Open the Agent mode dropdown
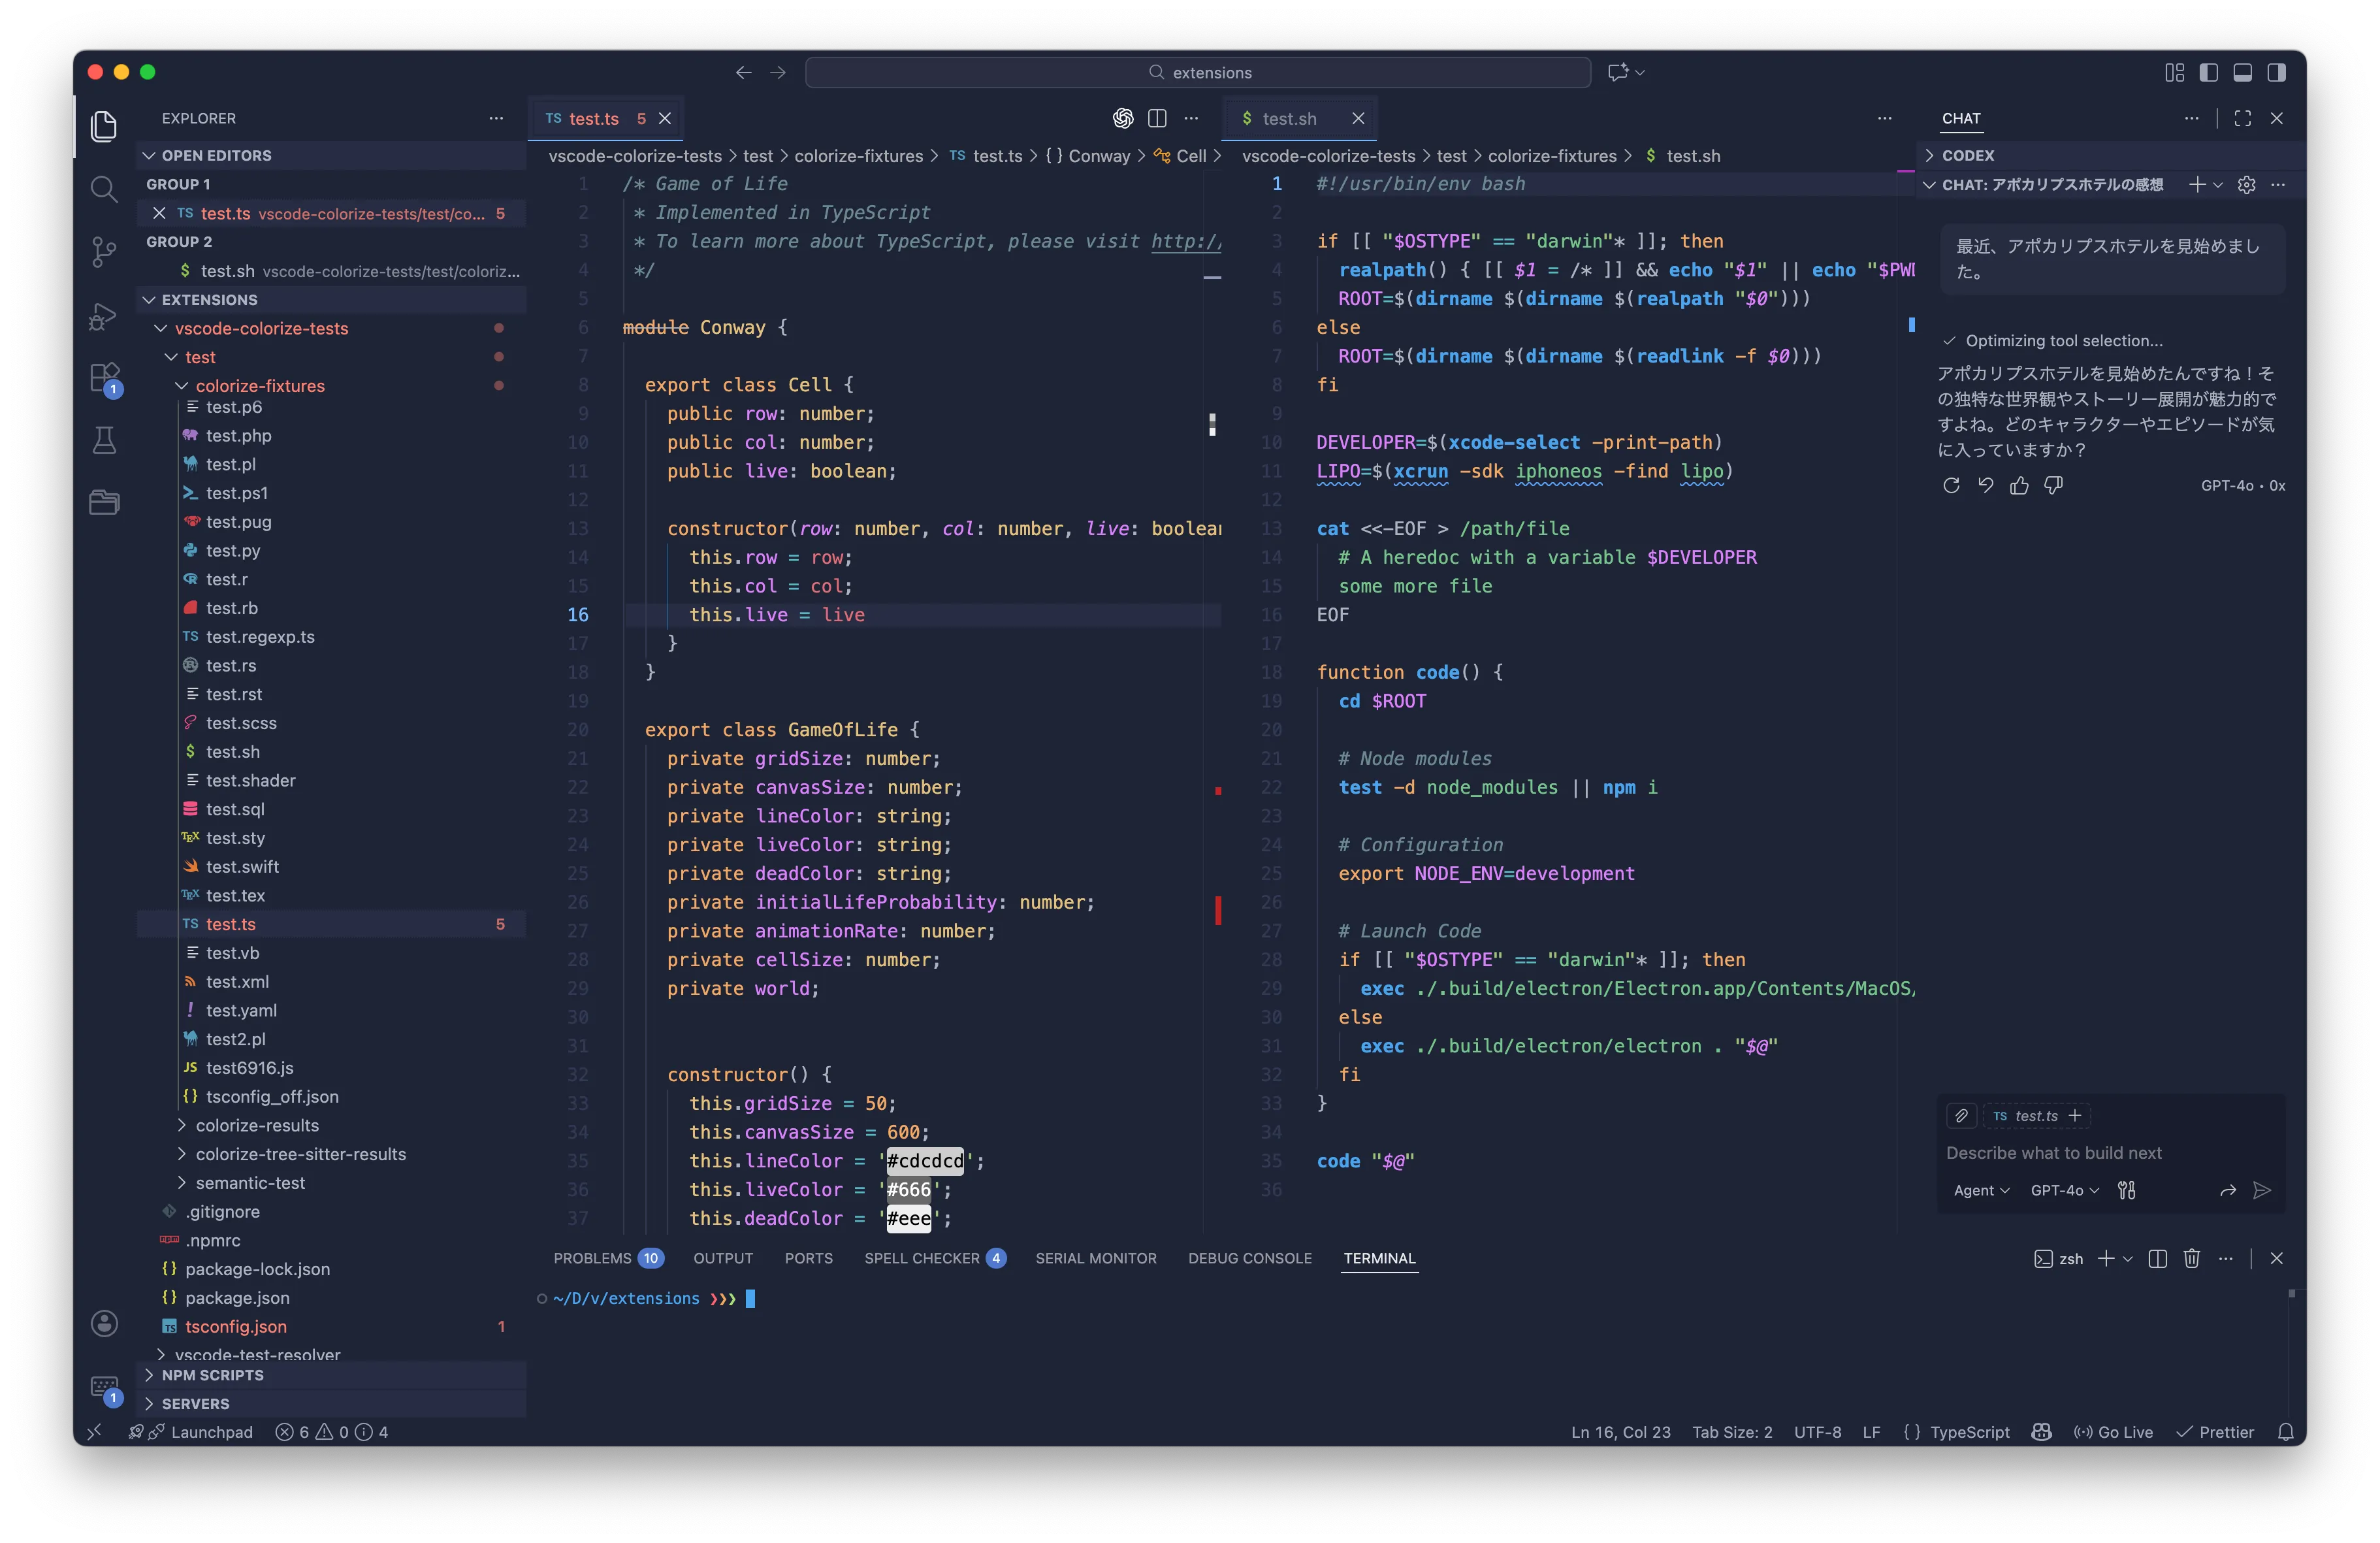The width and height of the screenshot is (2380, 1543). (x=1980, y=1190)
